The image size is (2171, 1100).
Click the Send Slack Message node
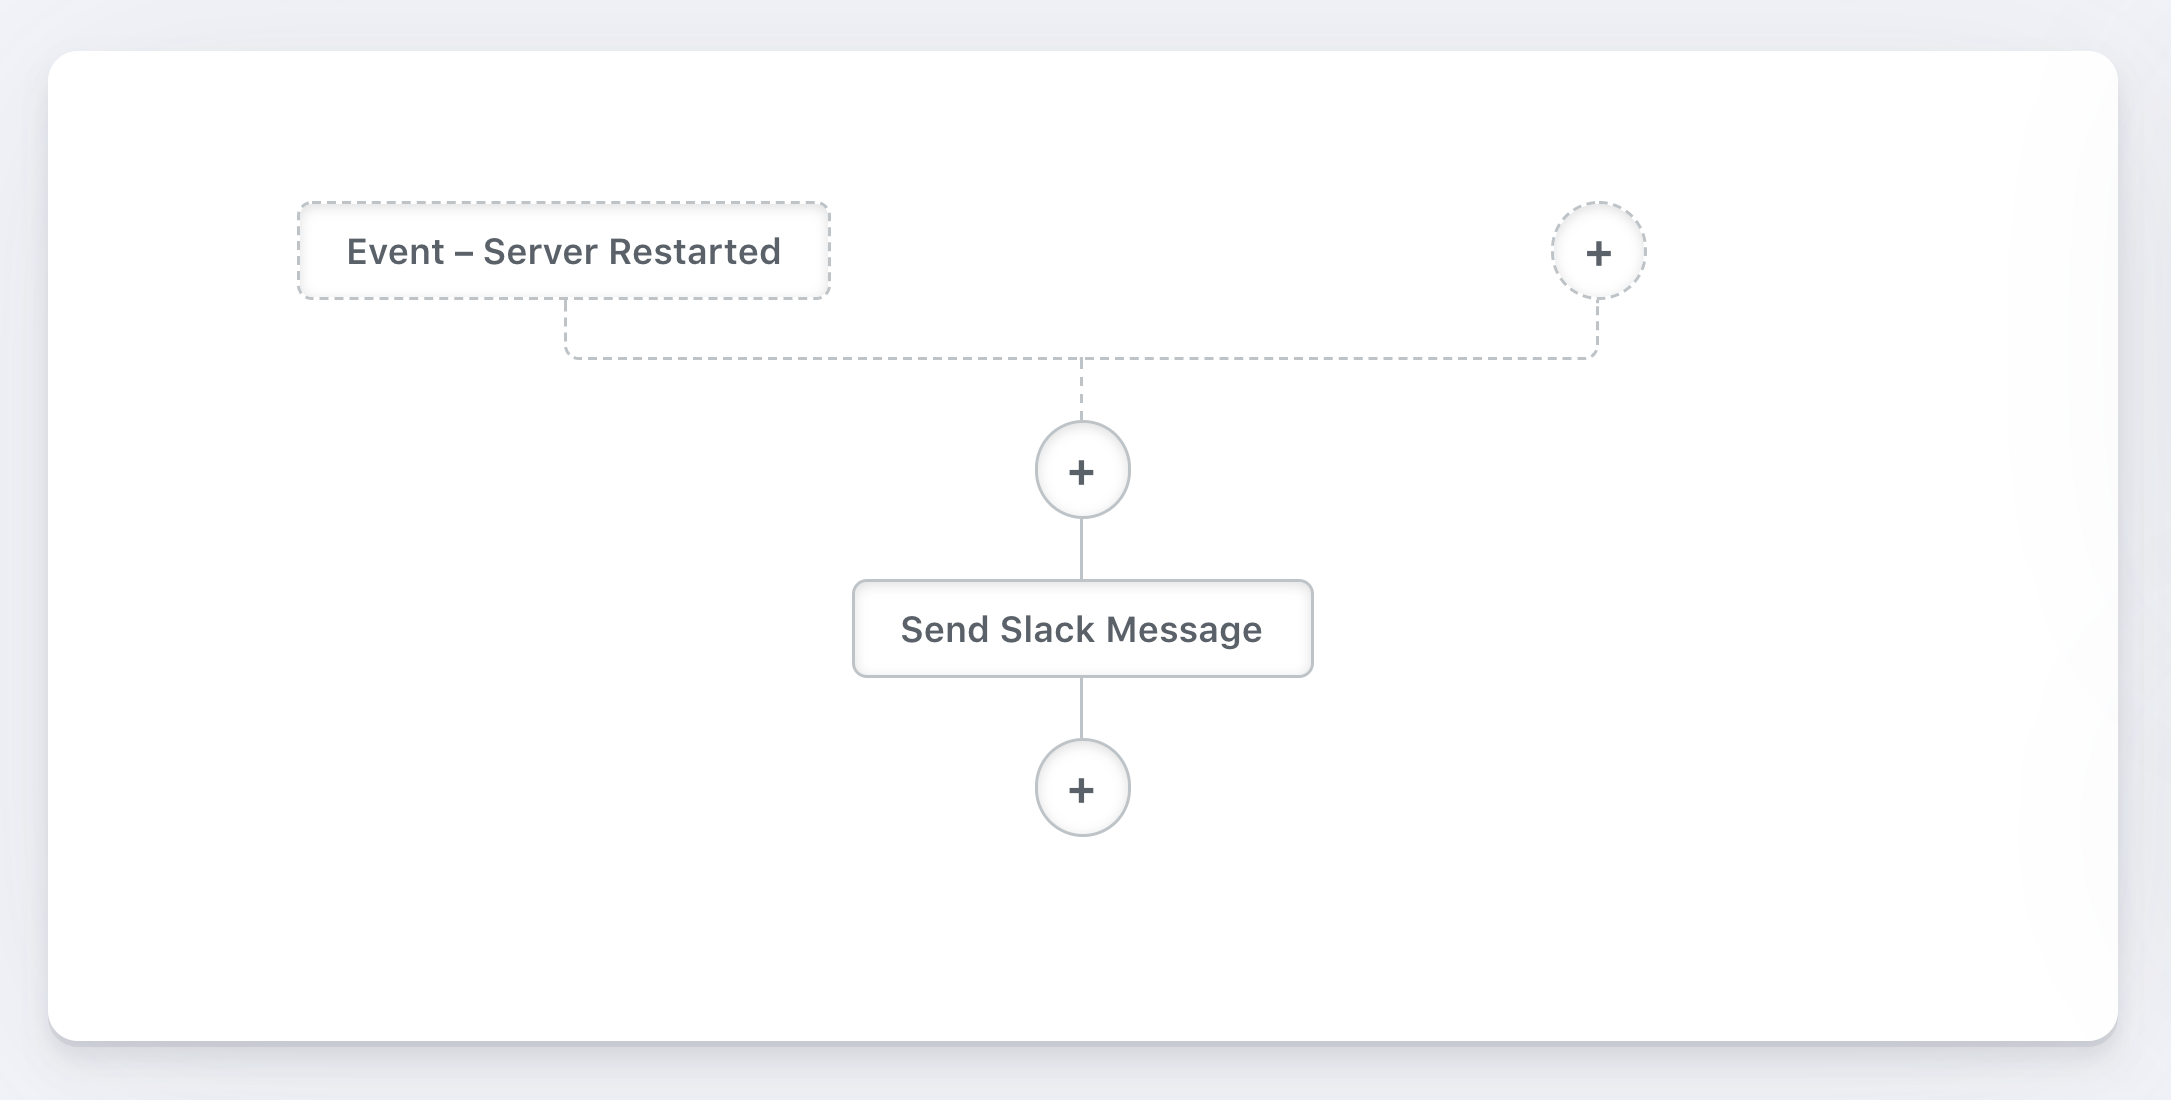click(x=1082, y=629)
